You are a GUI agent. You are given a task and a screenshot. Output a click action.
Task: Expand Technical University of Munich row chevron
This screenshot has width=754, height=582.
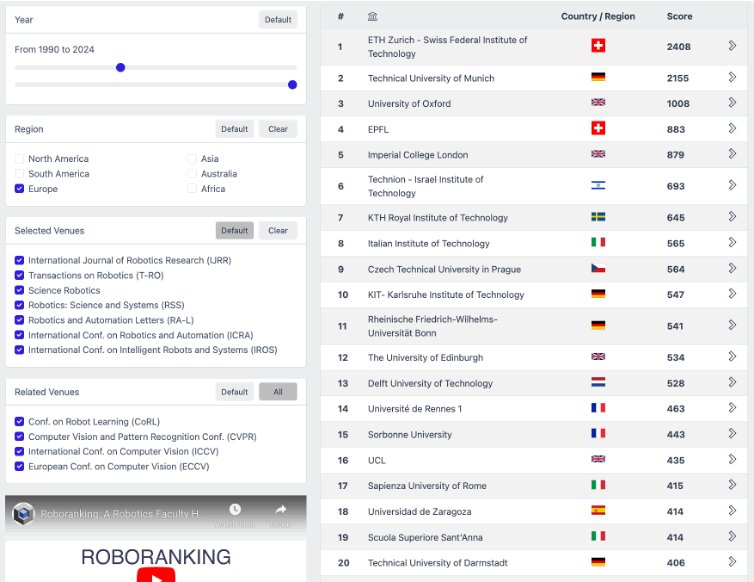(x=732, y=77)
